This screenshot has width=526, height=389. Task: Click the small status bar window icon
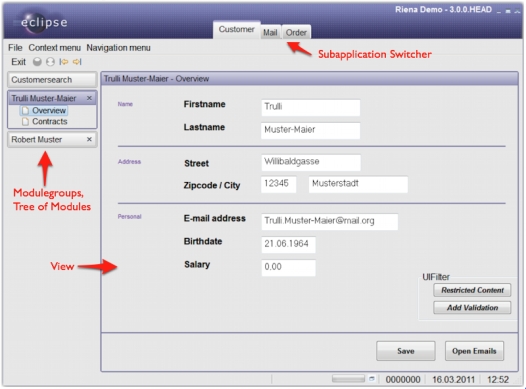(x=372, y=379)
